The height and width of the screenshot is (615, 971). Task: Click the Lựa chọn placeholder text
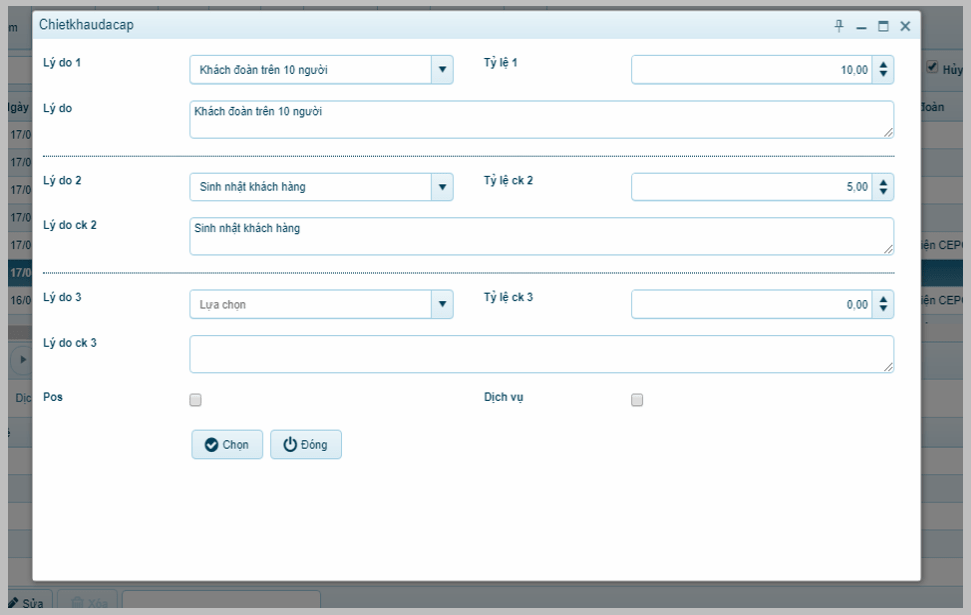pyautogui.click(x=222, y=305)
